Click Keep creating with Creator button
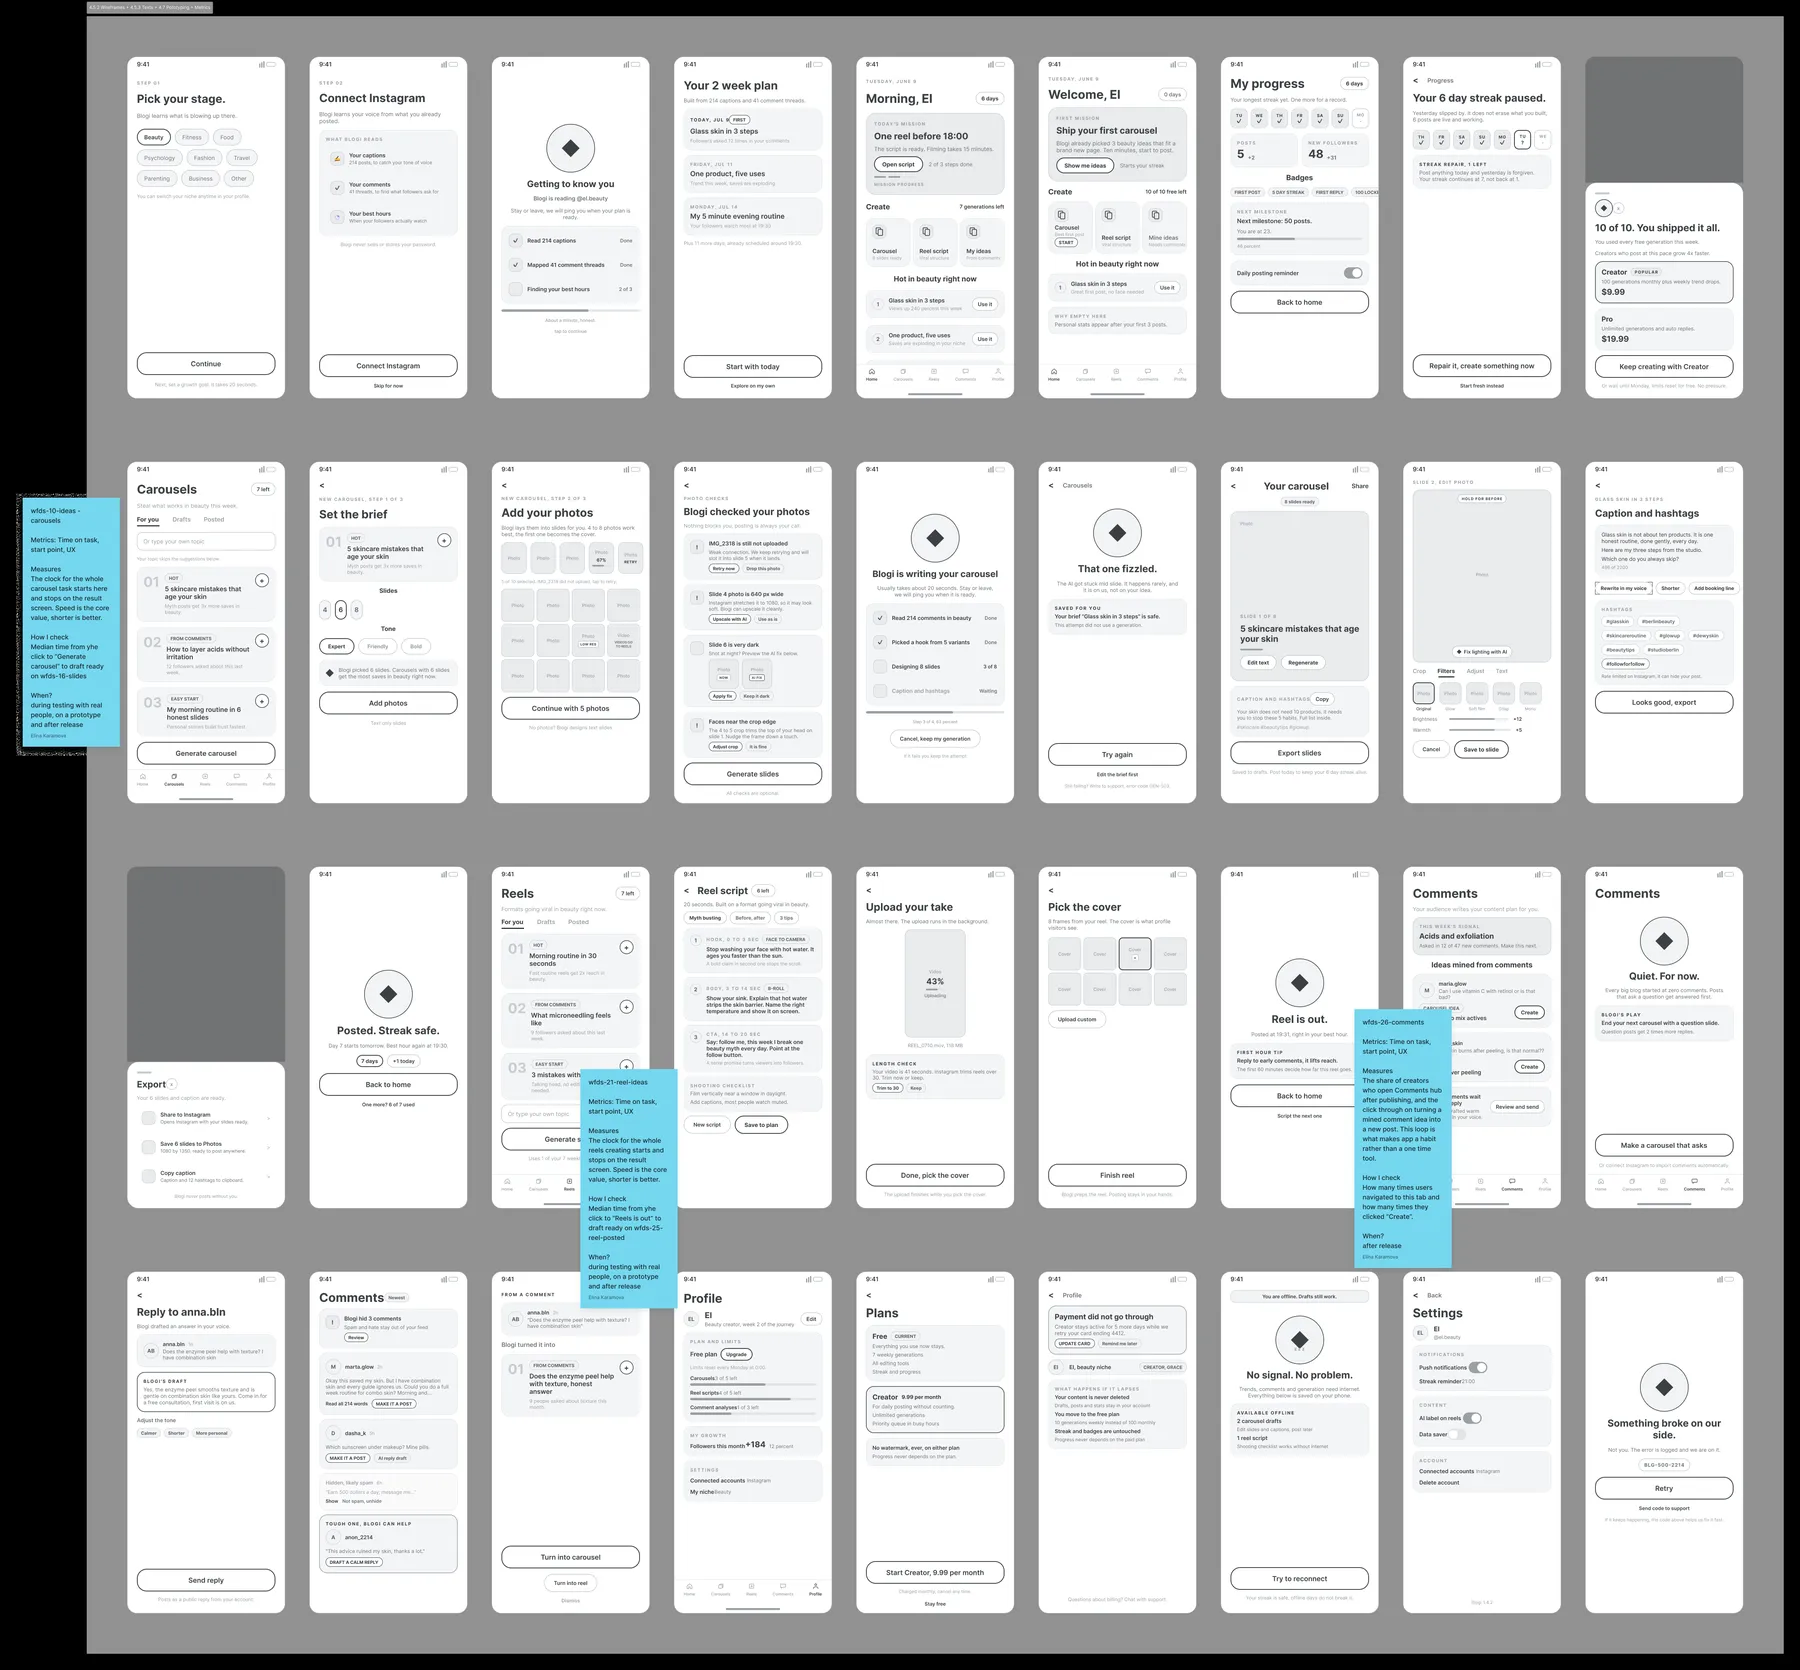 (1664, 367)
